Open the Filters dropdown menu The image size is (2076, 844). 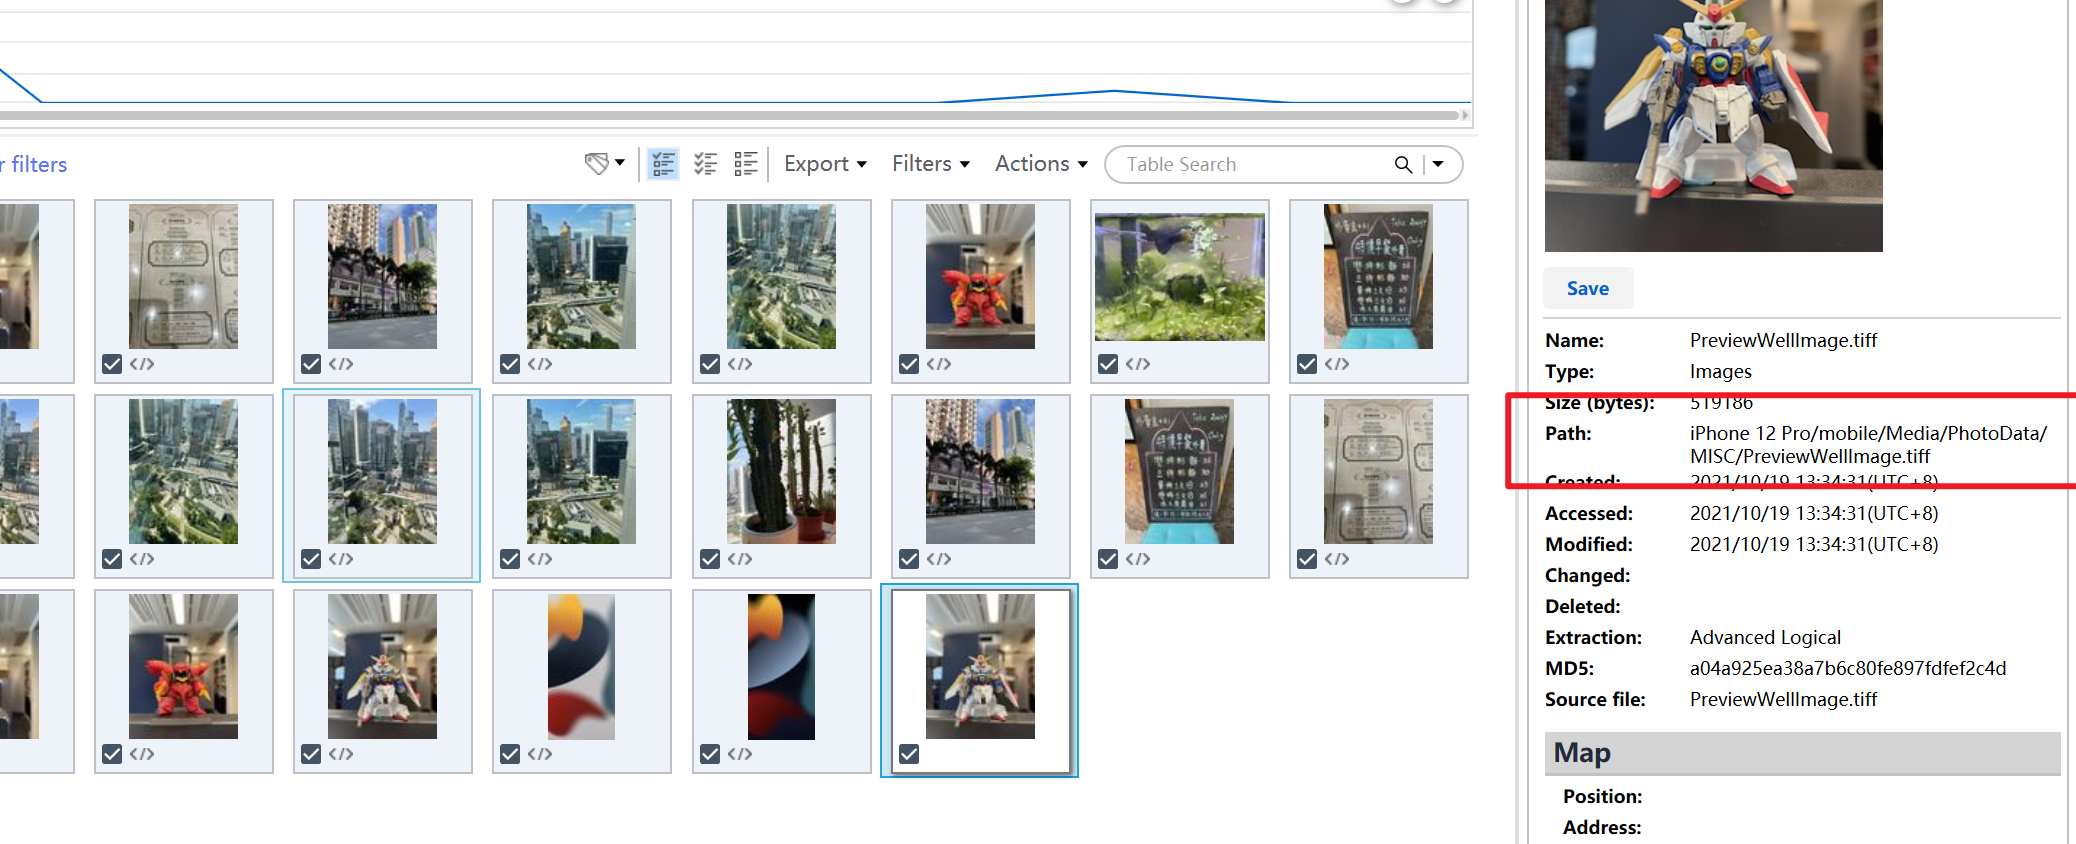pos(931,164)
